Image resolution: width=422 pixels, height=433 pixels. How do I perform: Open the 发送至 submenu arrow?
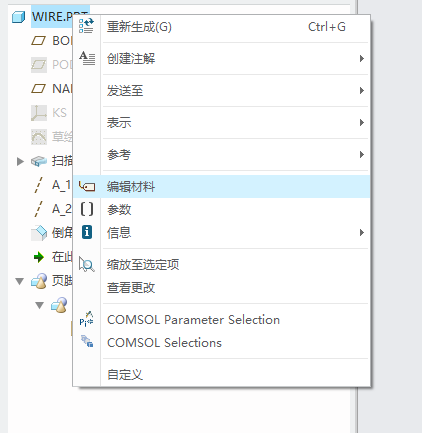[x=362, y=90]
